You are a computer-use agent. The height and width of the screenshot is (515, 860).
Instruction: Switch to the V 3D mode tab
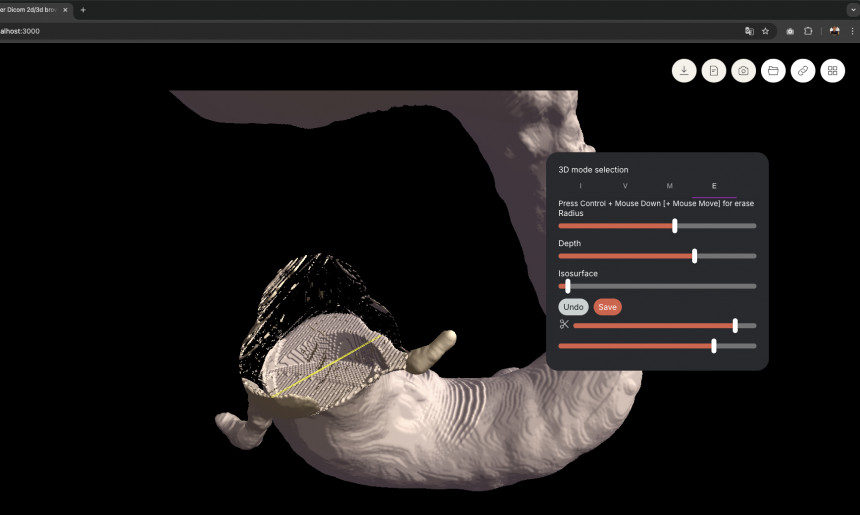[x=625, y=186]
